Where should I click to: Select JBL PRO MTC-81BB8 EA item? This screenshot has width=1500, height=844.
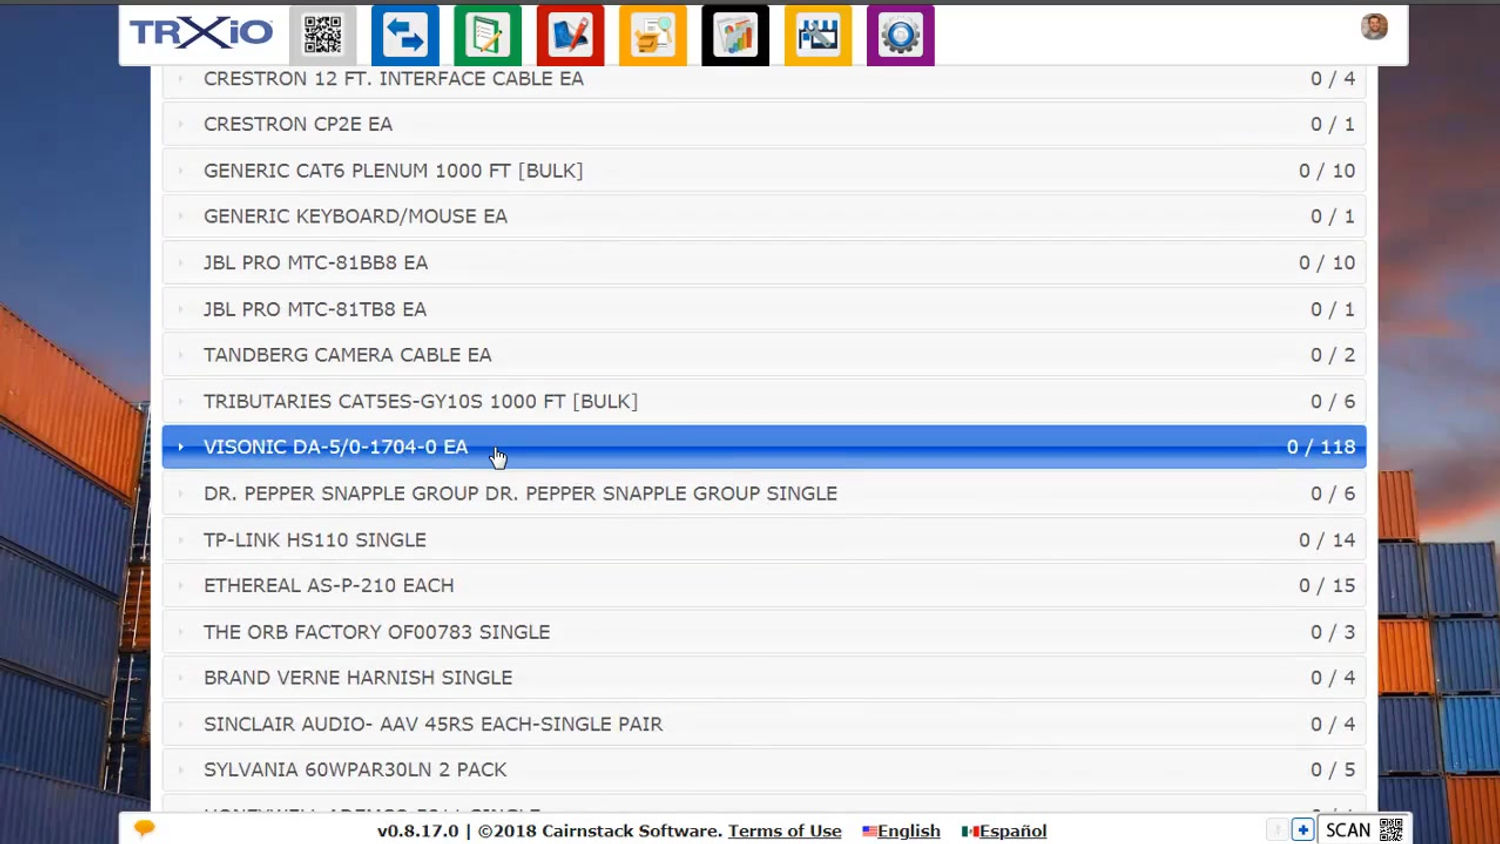click(315, 262)
